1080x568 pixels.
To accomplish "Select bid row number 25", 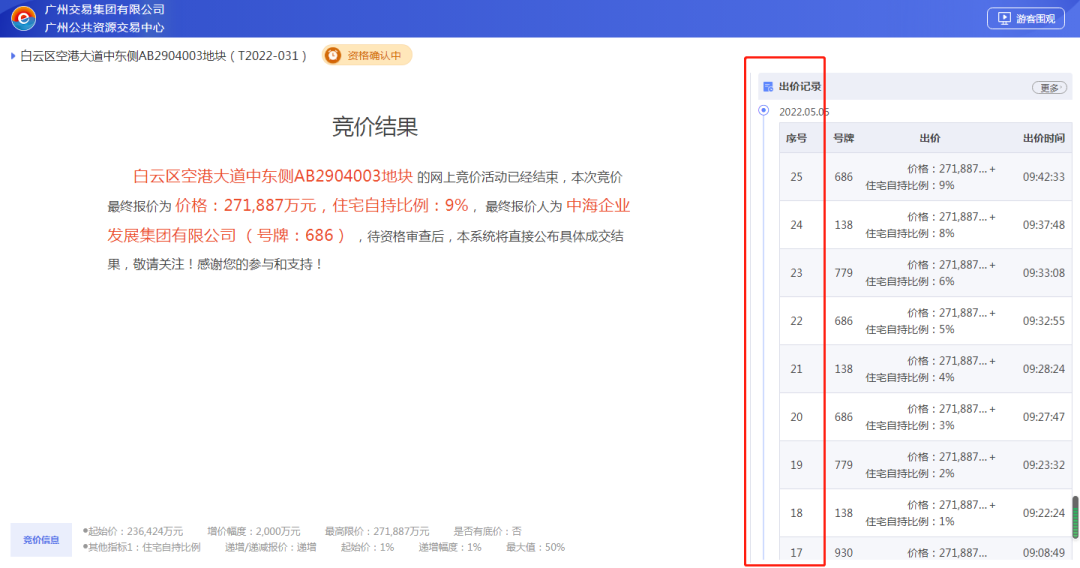I will 796,177.
